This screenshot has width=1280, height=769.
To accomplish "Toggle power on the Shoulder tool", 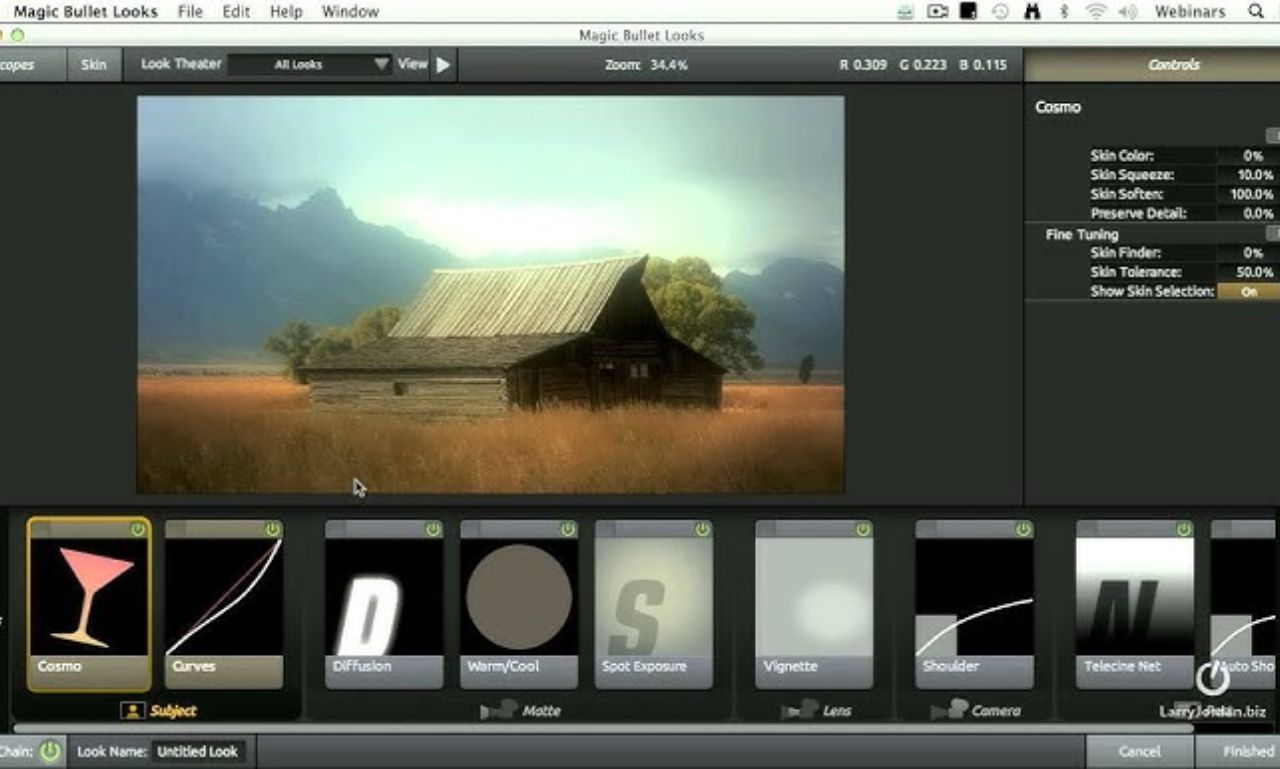I will 1023,529.
